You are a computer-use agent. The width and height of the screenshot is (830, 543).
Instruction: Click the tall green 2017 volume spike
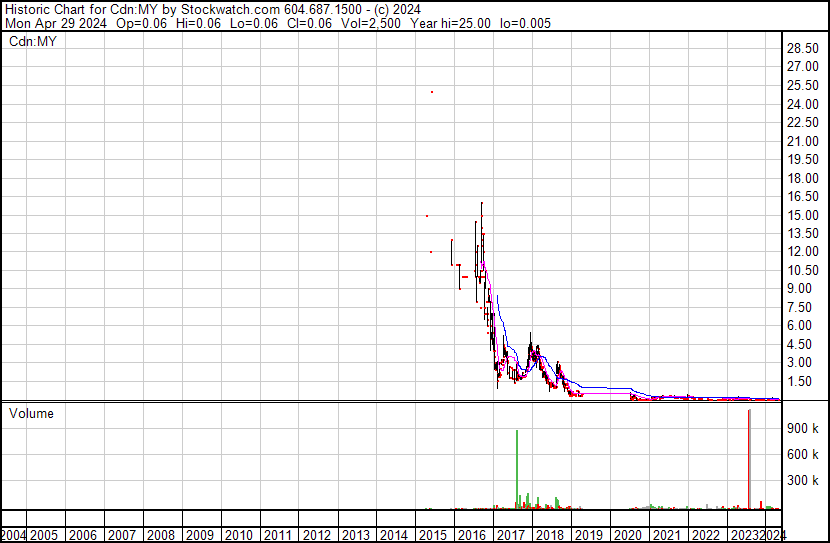(x=517, y=469)
